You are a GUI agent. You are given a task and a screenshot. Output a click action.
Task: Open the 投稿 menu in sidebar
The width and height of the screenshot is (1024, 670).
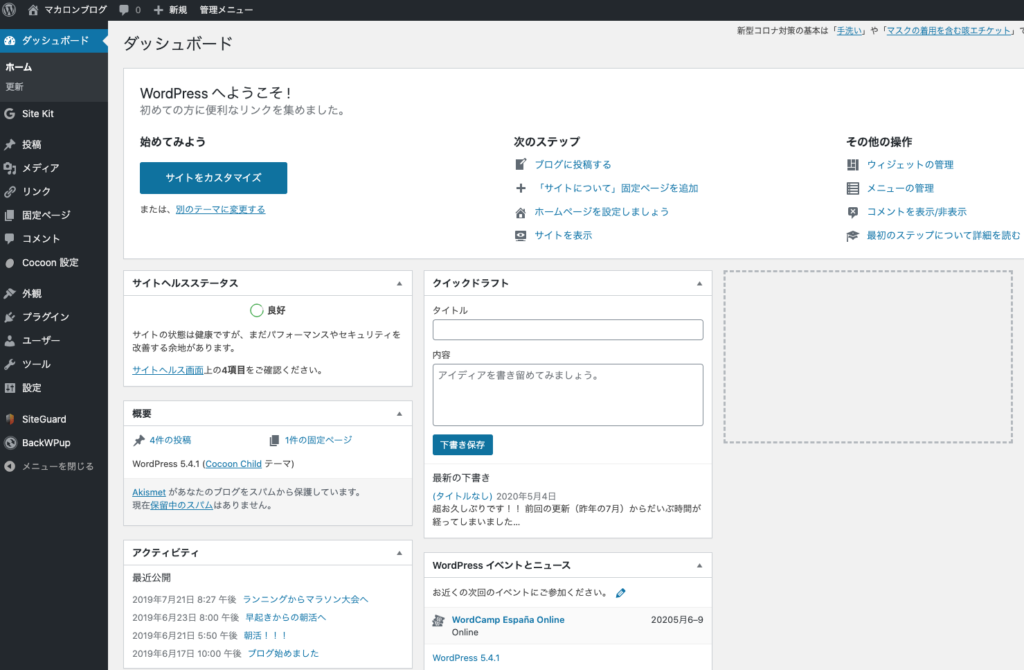pos(32,144)
